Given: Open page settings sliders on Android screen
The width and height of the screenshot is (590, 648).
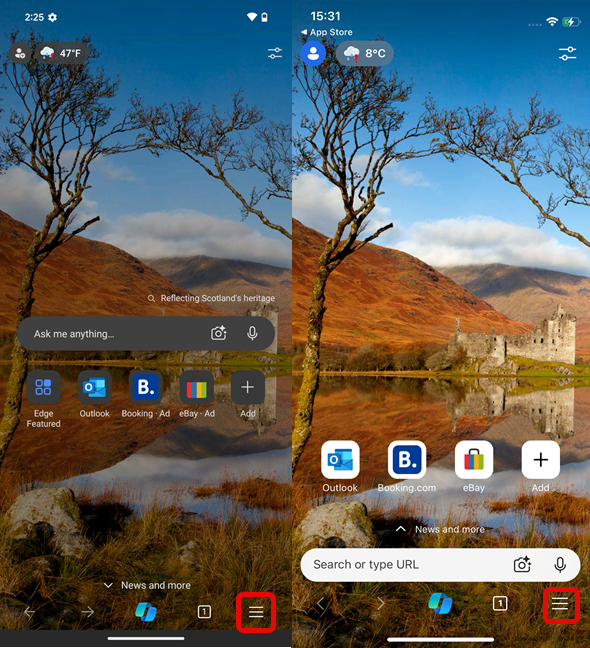Looking at the screenshot, I should pyautogui.click(x=275, y=53).
